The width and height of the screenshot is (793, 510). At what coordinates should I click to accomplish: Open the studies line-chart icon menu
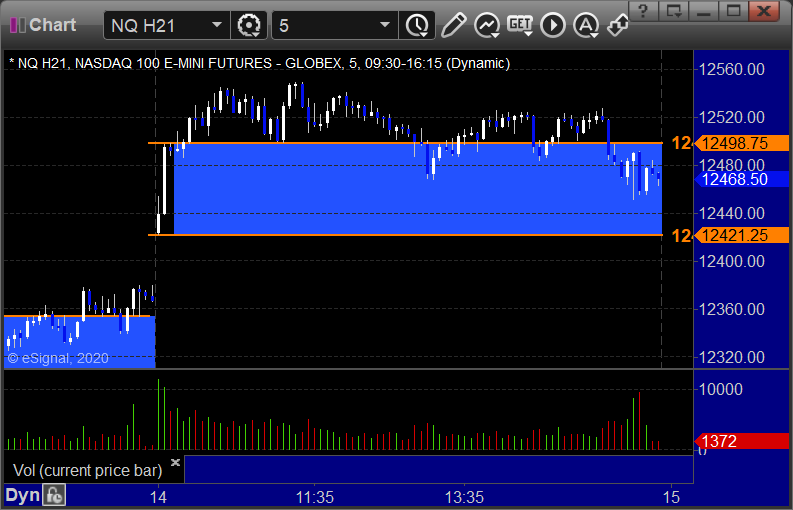pyautogui.click(x=487, y=25)
